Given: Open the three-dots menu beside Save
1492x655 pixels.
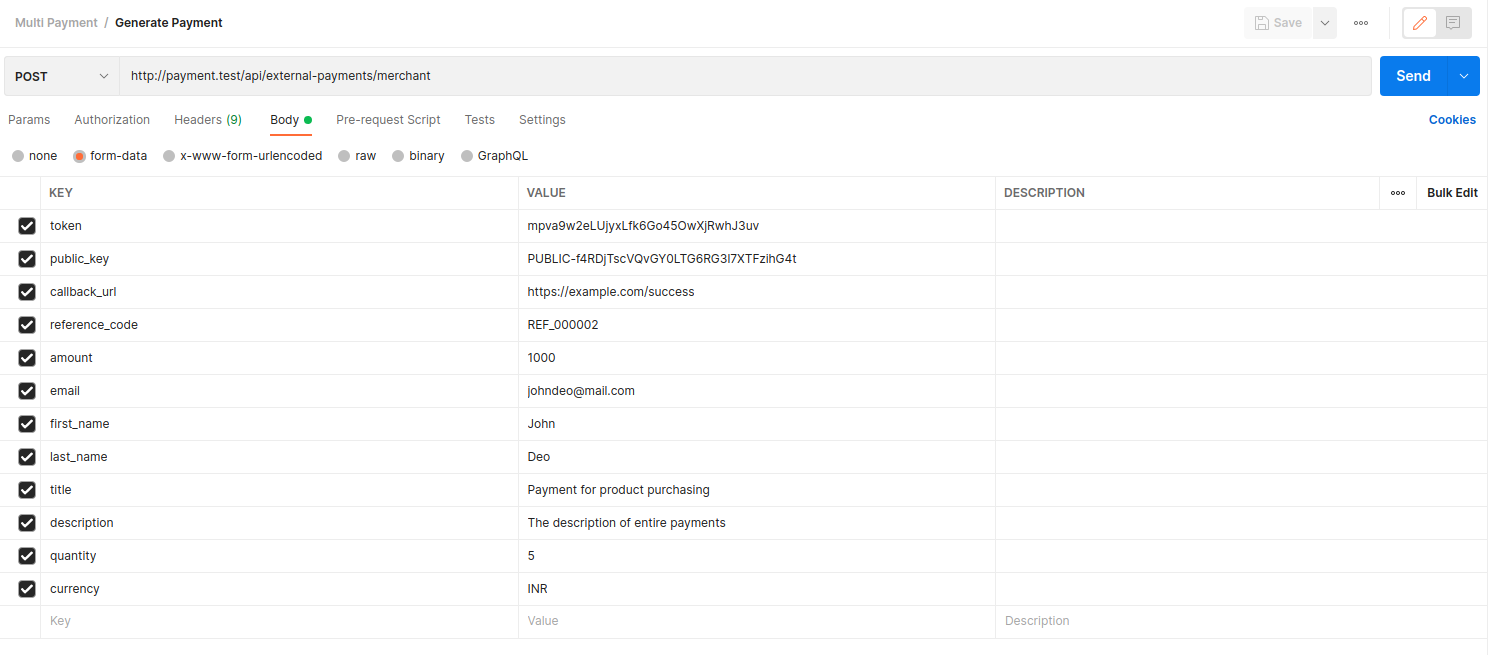Looking at the screenshot, I should 1361,23.
